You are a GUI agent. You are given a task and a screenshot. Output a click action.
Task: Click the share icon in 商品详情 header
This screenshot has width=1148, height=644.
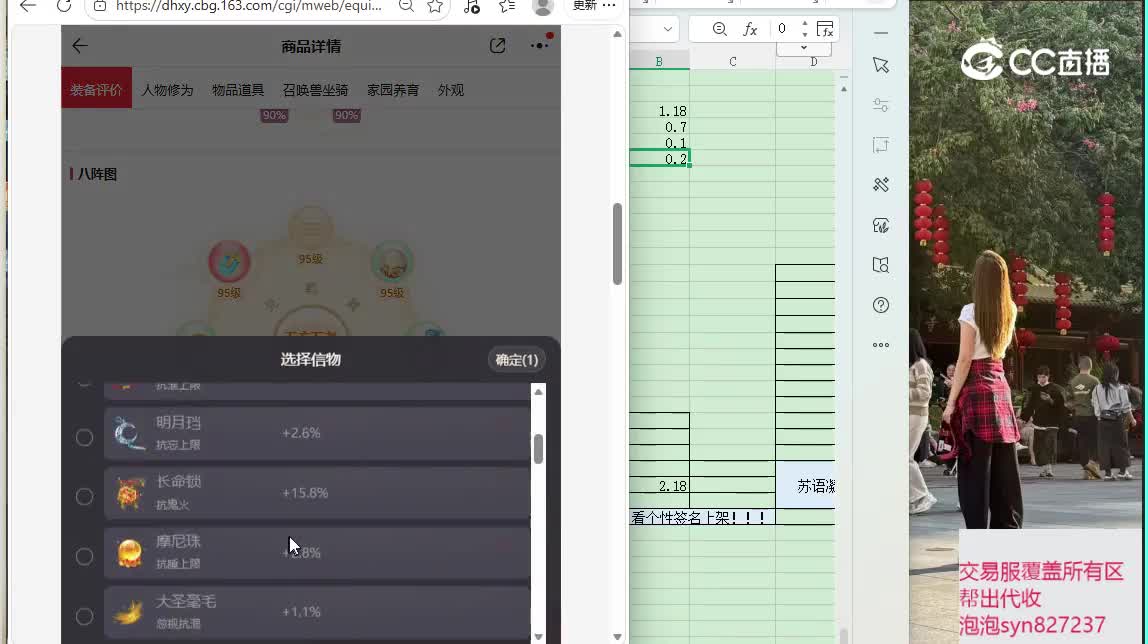(497, 45)
